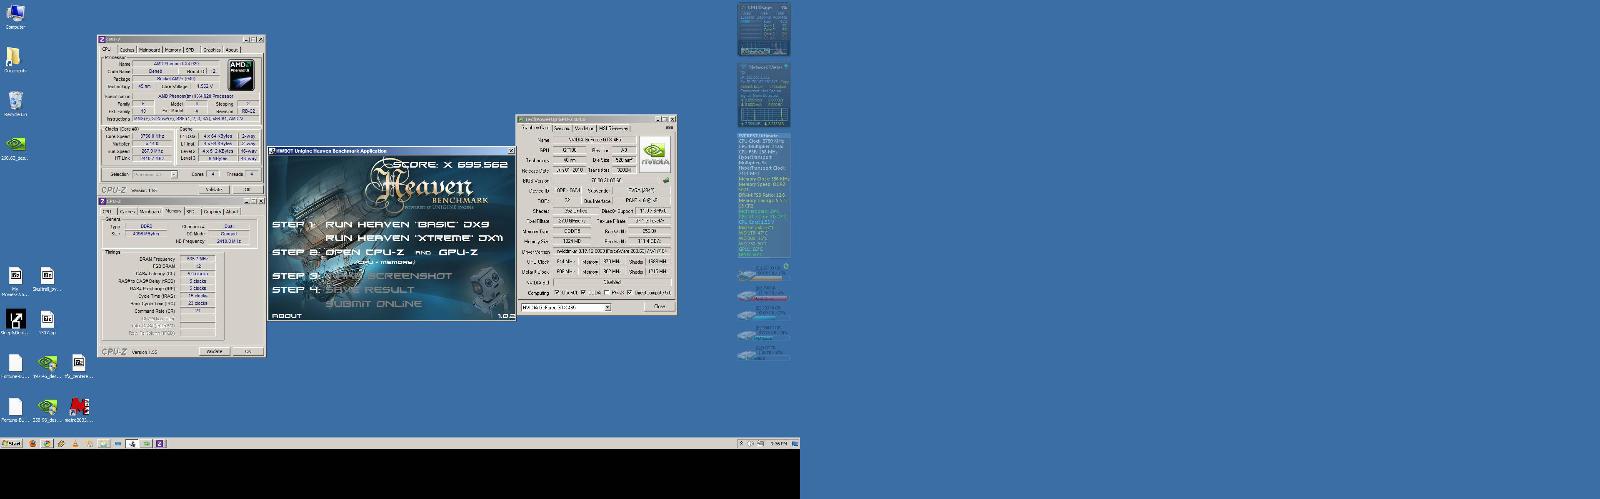Open the Computer desktop icon
1600x499 pixels.
(15, 14)
